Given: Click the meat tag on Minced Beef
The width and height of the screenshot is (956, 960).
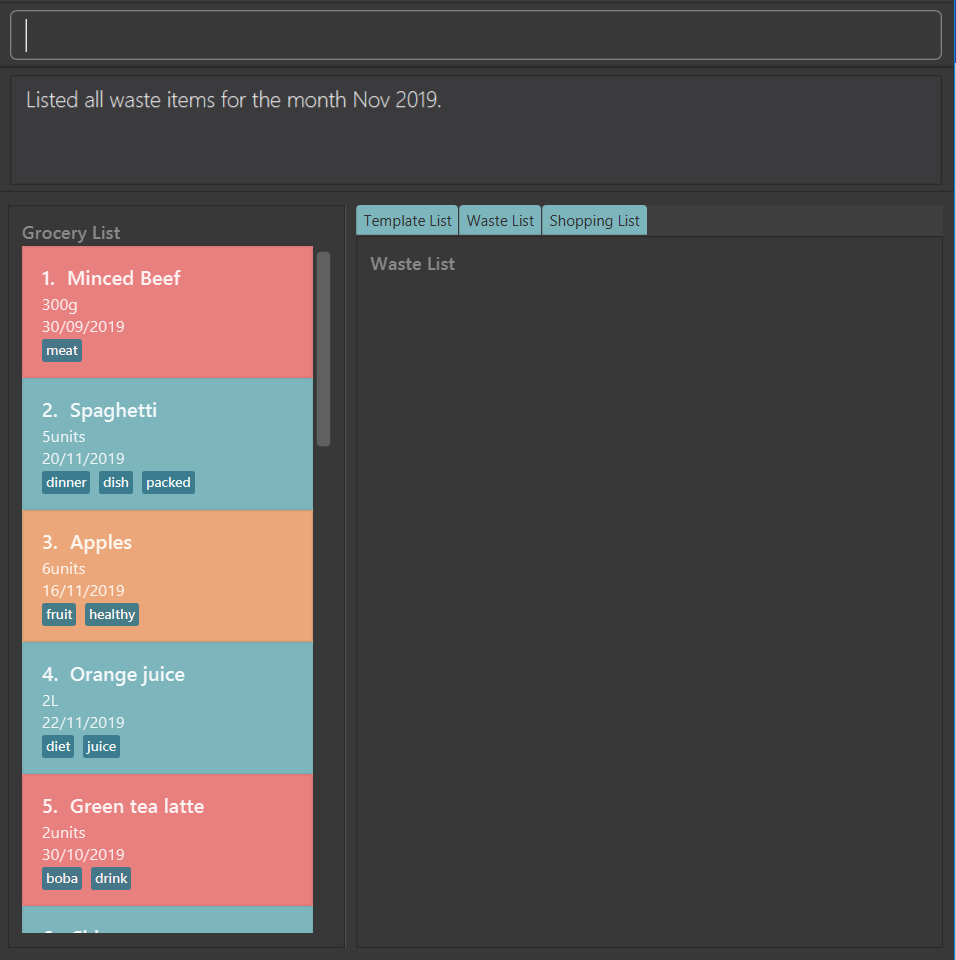Looking at the screenshot, I should [x=62, y=351].
